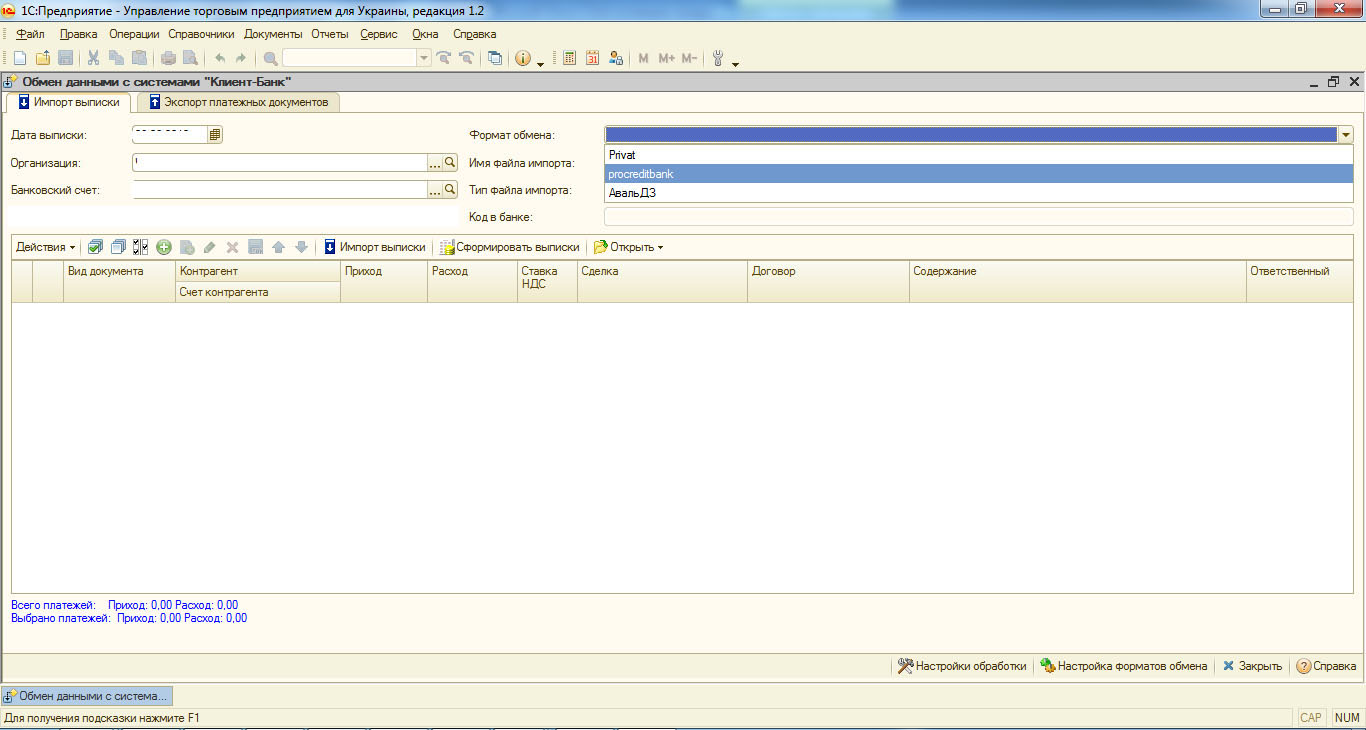Select procreditbank in the format list
1366x730 pixels.
979,174
